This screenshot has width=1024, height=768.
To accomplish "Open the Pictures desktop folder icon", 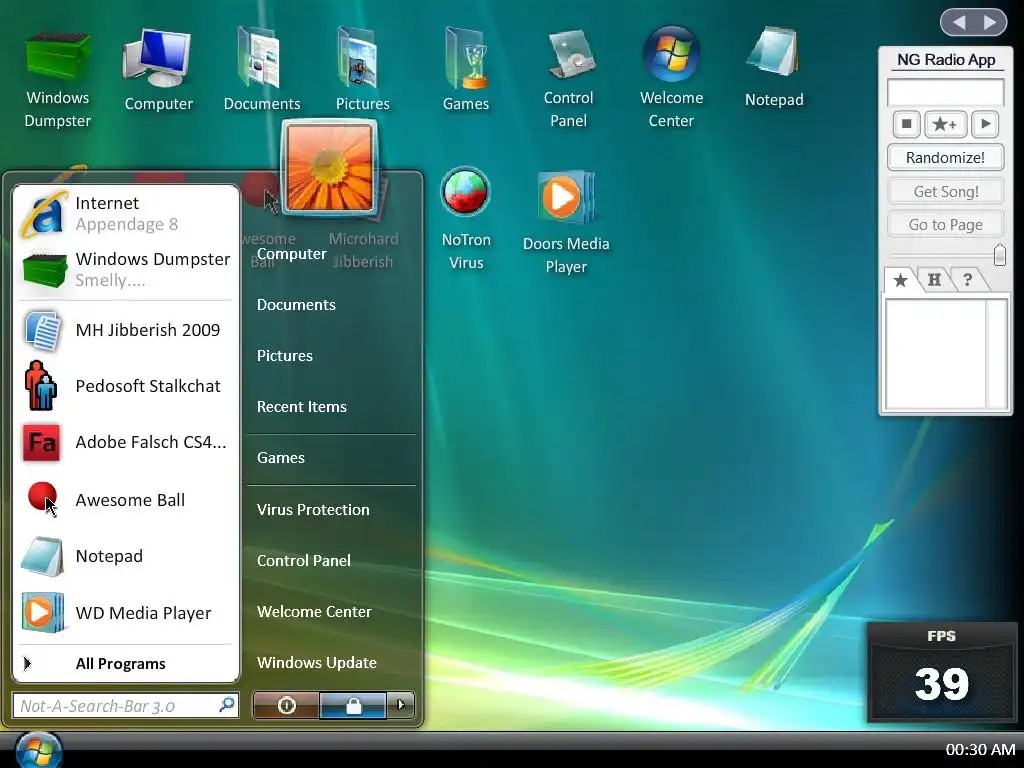I will 362,69.
